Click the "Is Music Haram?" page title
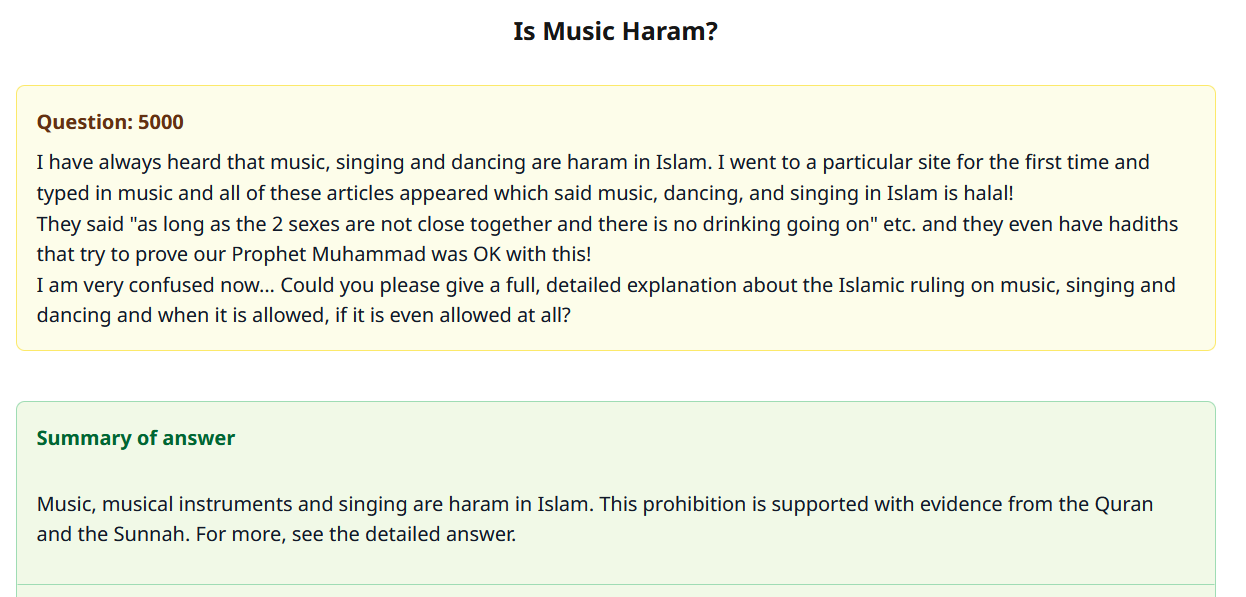 (x=615, y=32)
